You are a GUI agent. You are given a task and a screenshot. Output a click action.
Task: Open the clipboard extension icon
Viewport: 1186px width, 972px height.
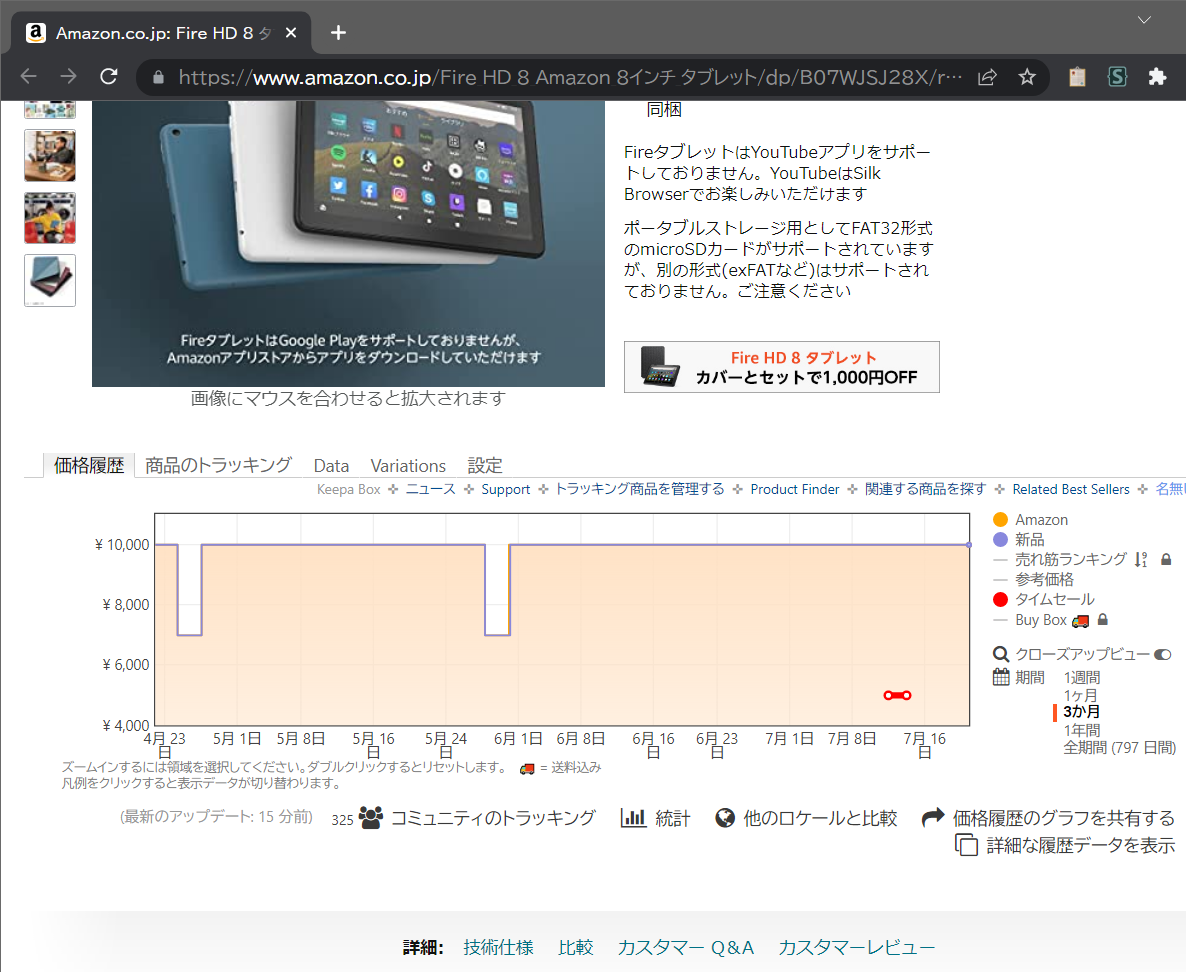pos(1077,76)
